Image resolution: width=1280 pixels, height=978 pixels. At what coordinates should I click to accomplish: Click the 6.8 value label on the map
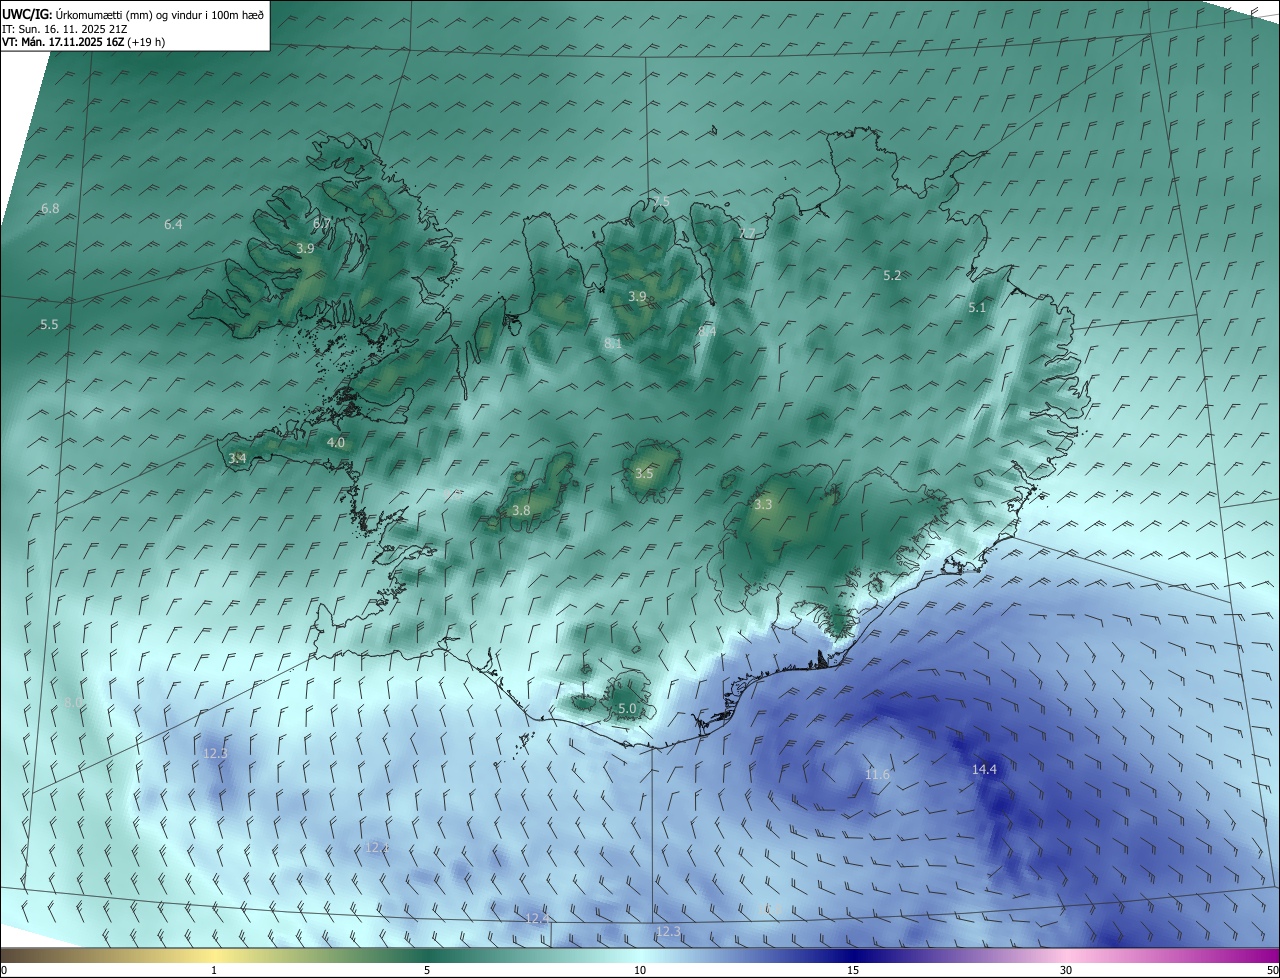click(x=50, y=208)
